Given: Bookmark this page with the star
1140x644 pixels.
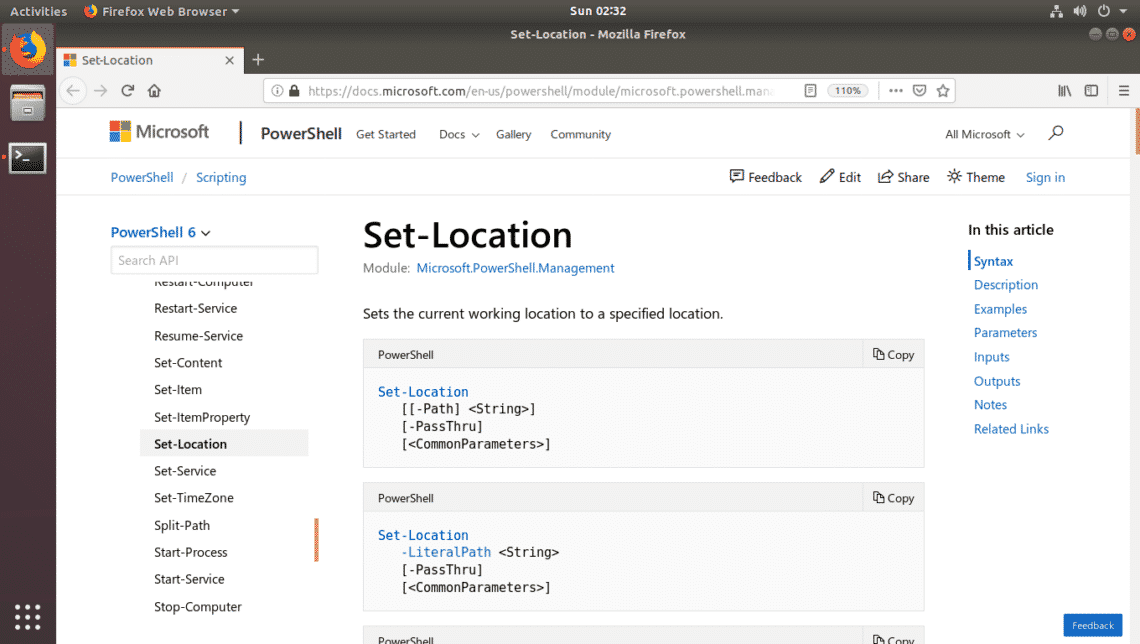Looking at the screenshot, I should (x=943, y=91).
